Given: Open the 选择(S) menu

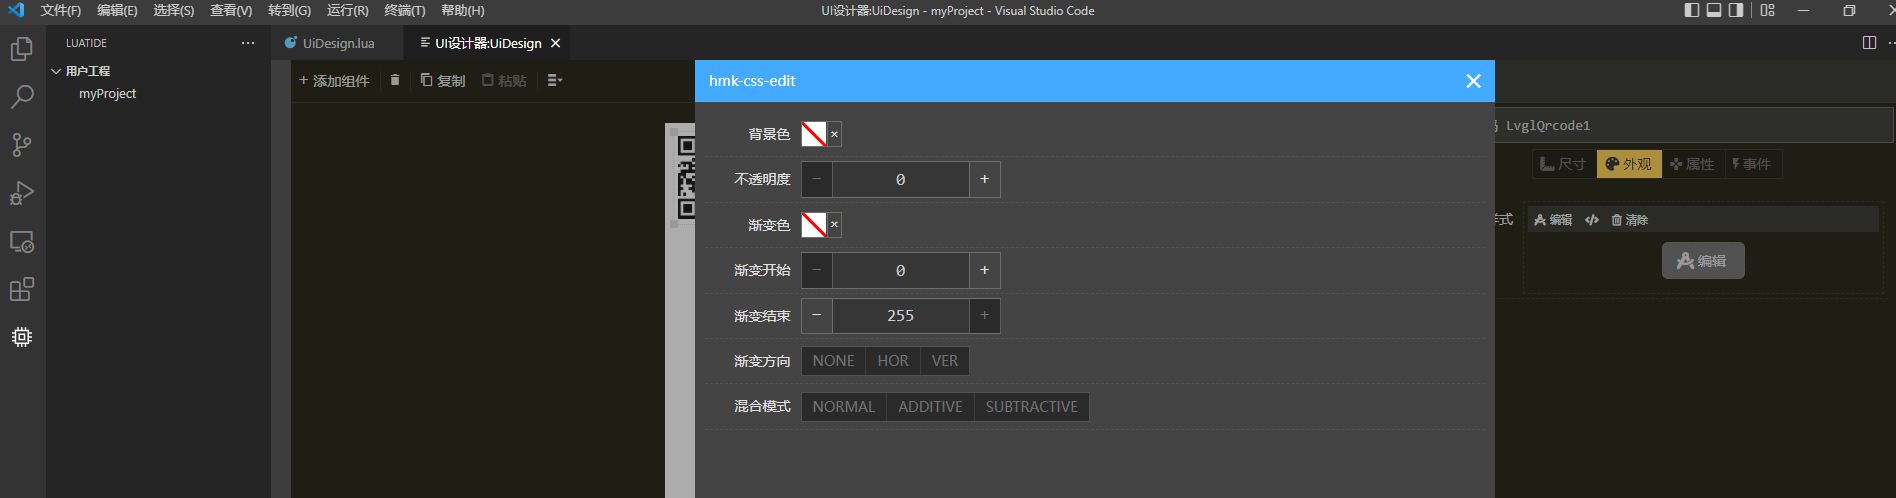Looking at the screenshot, I should click(174, 10).
